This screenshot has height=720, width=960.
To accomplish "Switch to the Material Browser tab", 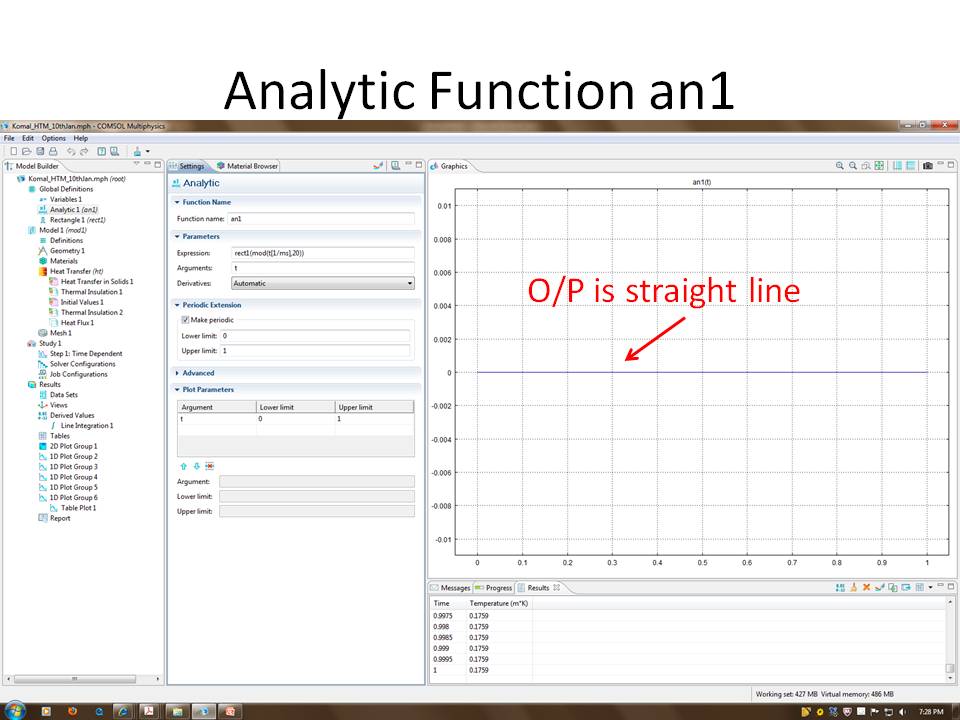I will 247,166.
